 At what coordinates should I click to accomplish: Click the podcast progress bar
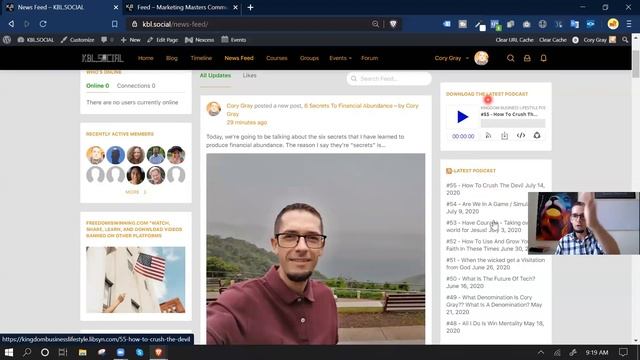pyautogui.click(x=513, y=123)
